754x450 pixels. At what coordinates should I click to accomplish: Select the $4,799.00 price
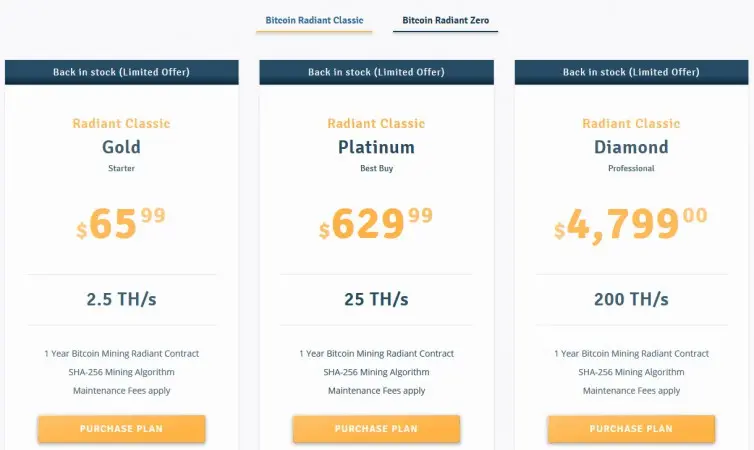click(631, 225)
